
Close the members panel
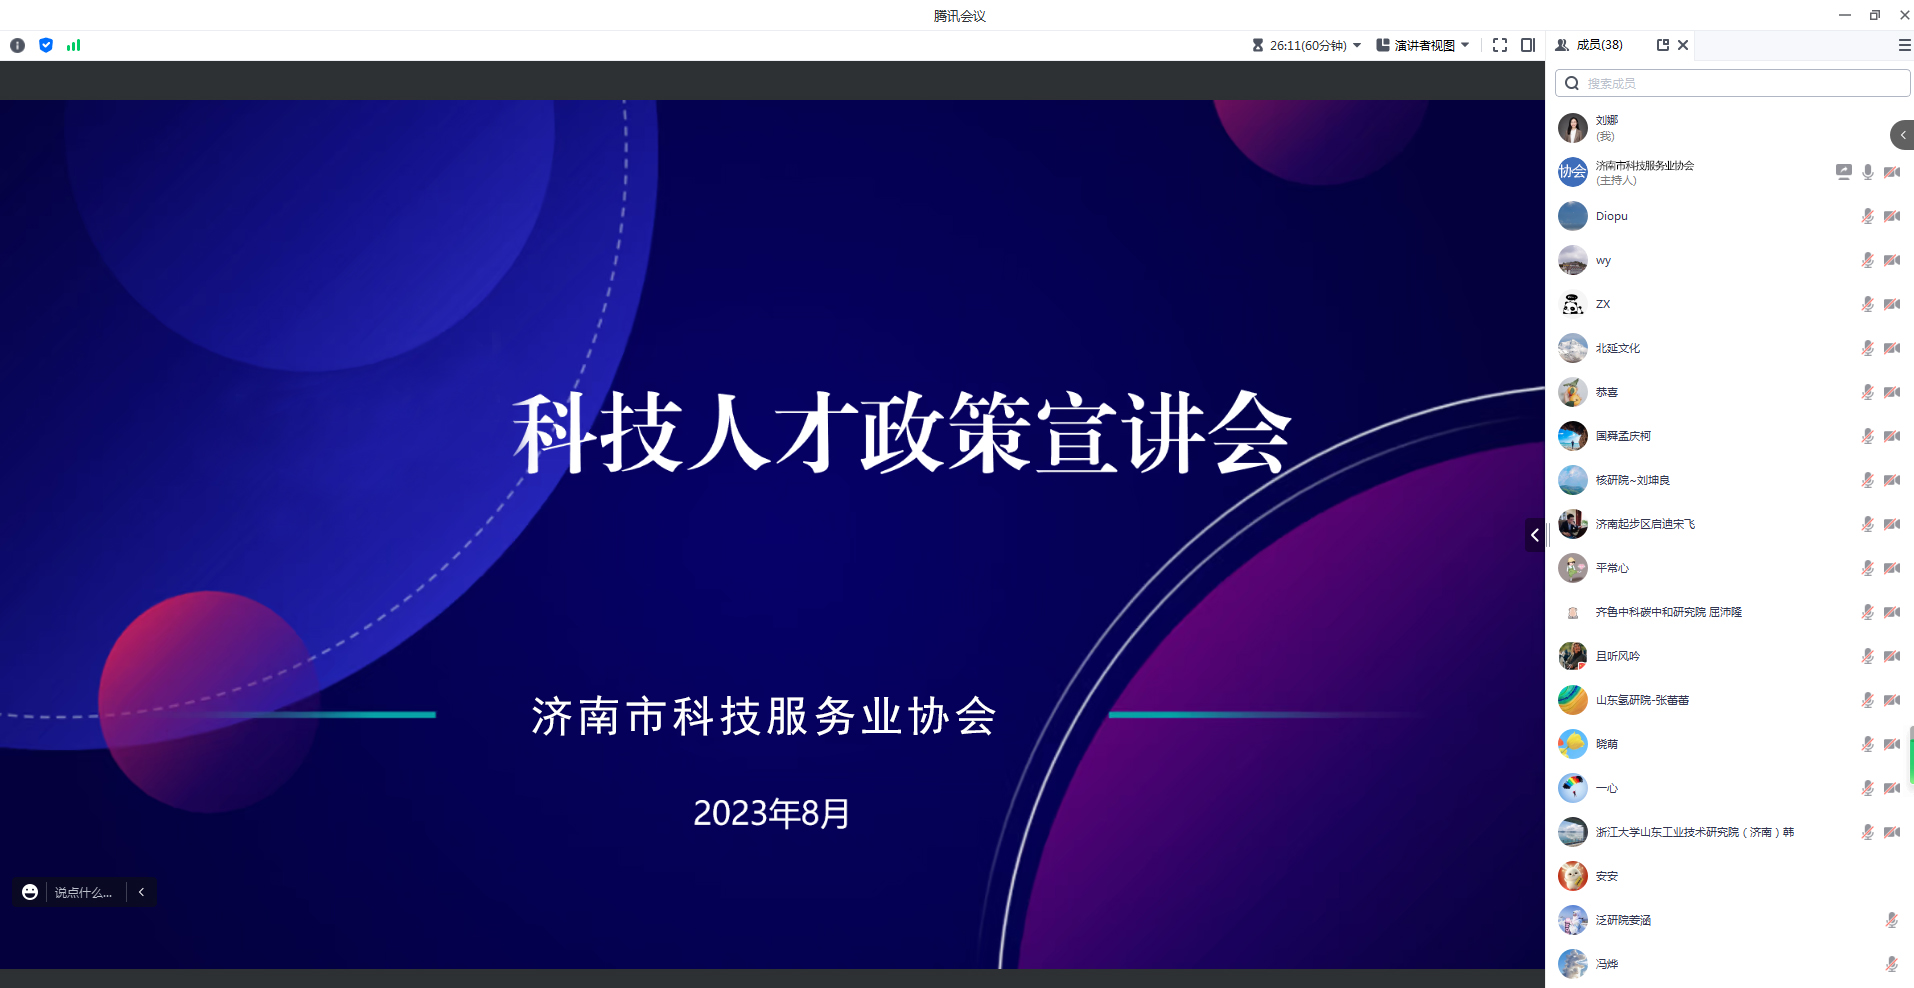[1683, 45]
